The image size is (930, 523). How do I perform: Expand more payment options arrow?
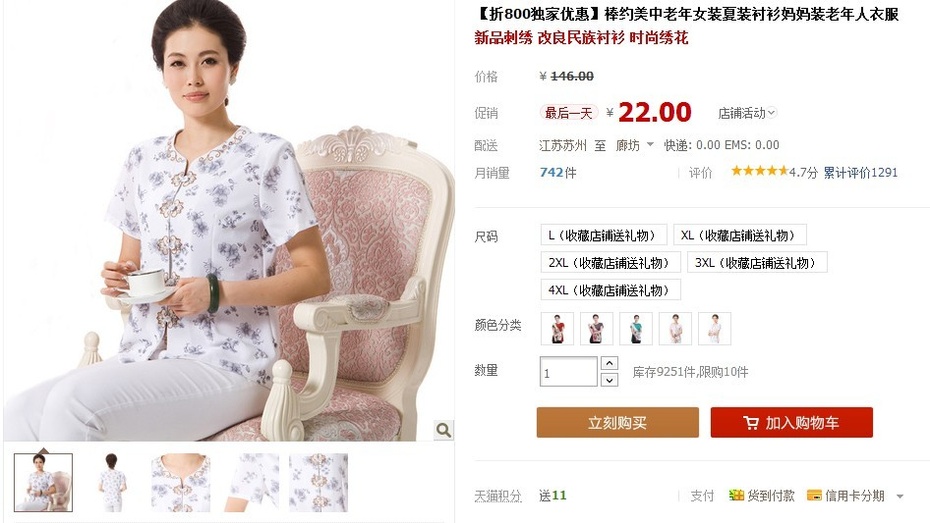900,496
